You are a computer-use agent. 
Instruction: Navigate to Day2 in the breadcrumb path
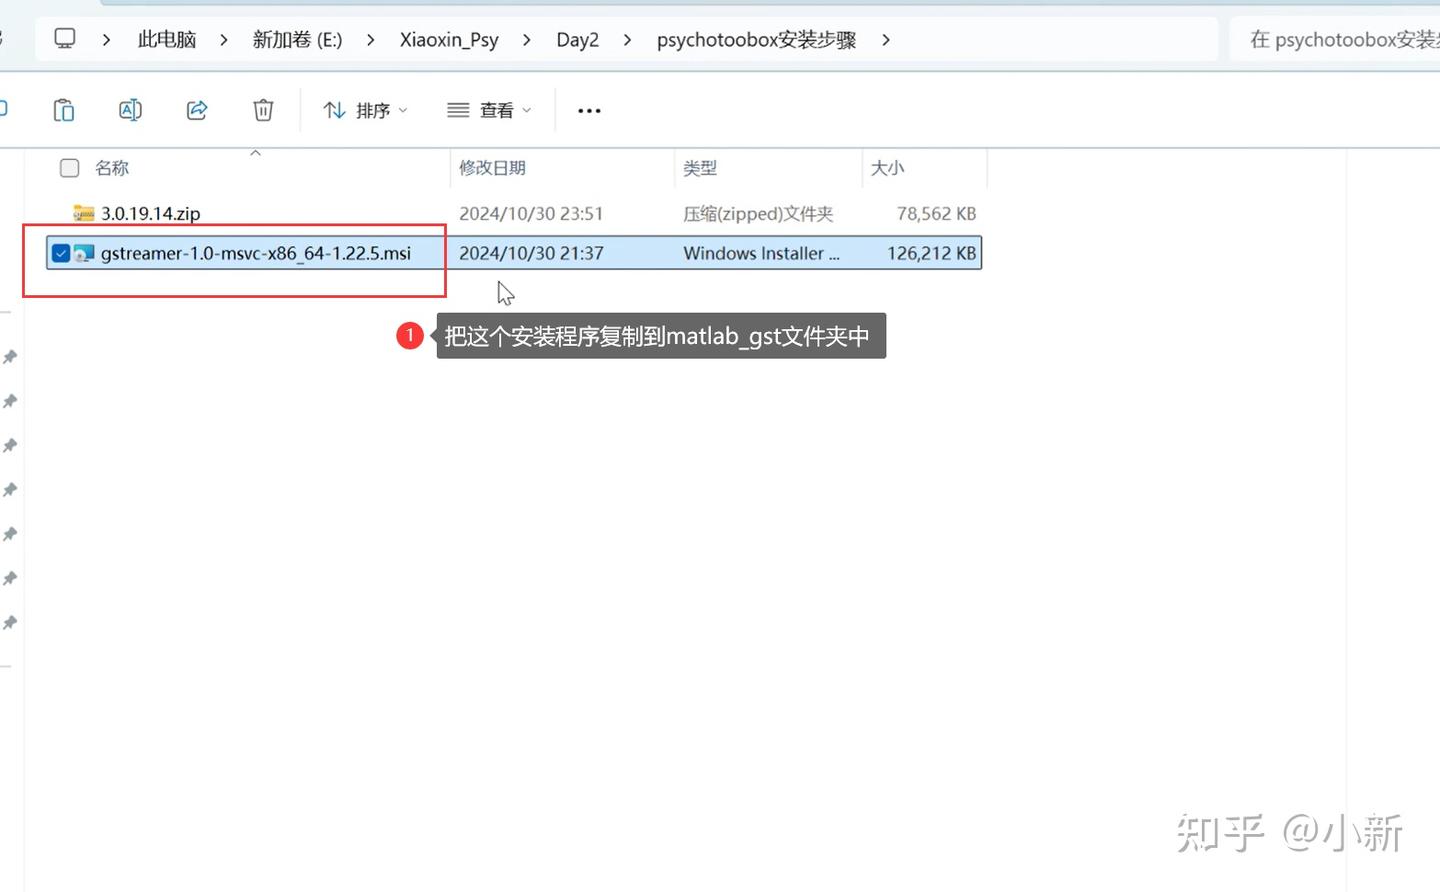(x=577, y=39)
